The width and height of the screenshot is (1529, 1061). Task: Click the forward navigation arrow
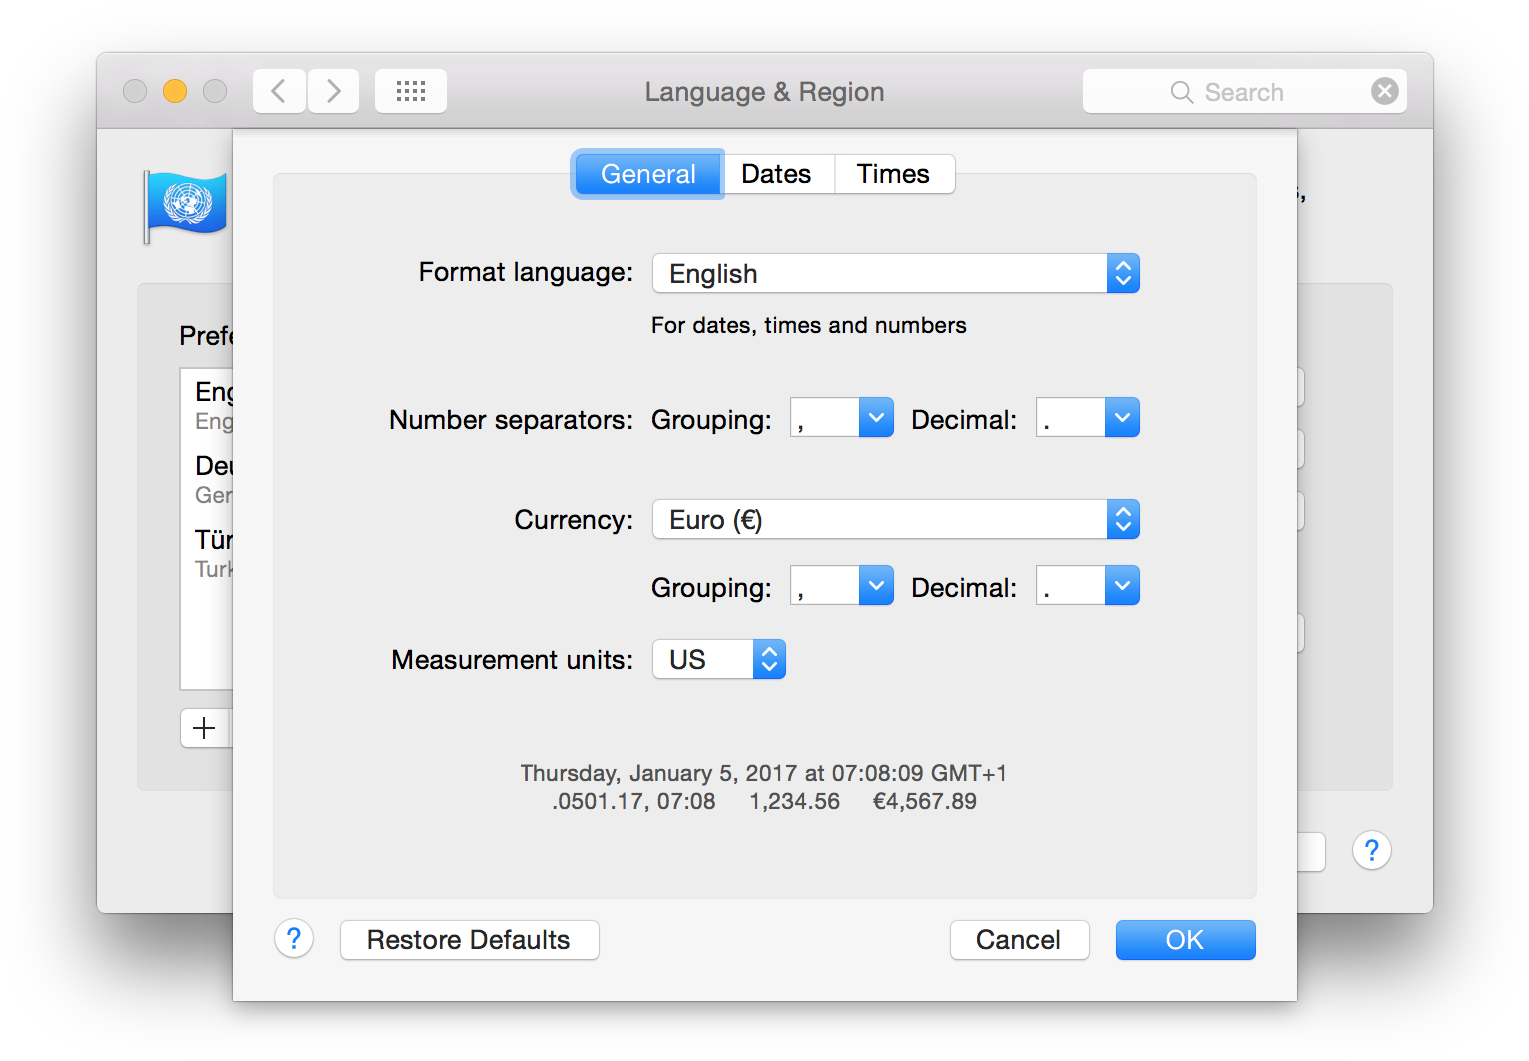(x=334, y=92)
